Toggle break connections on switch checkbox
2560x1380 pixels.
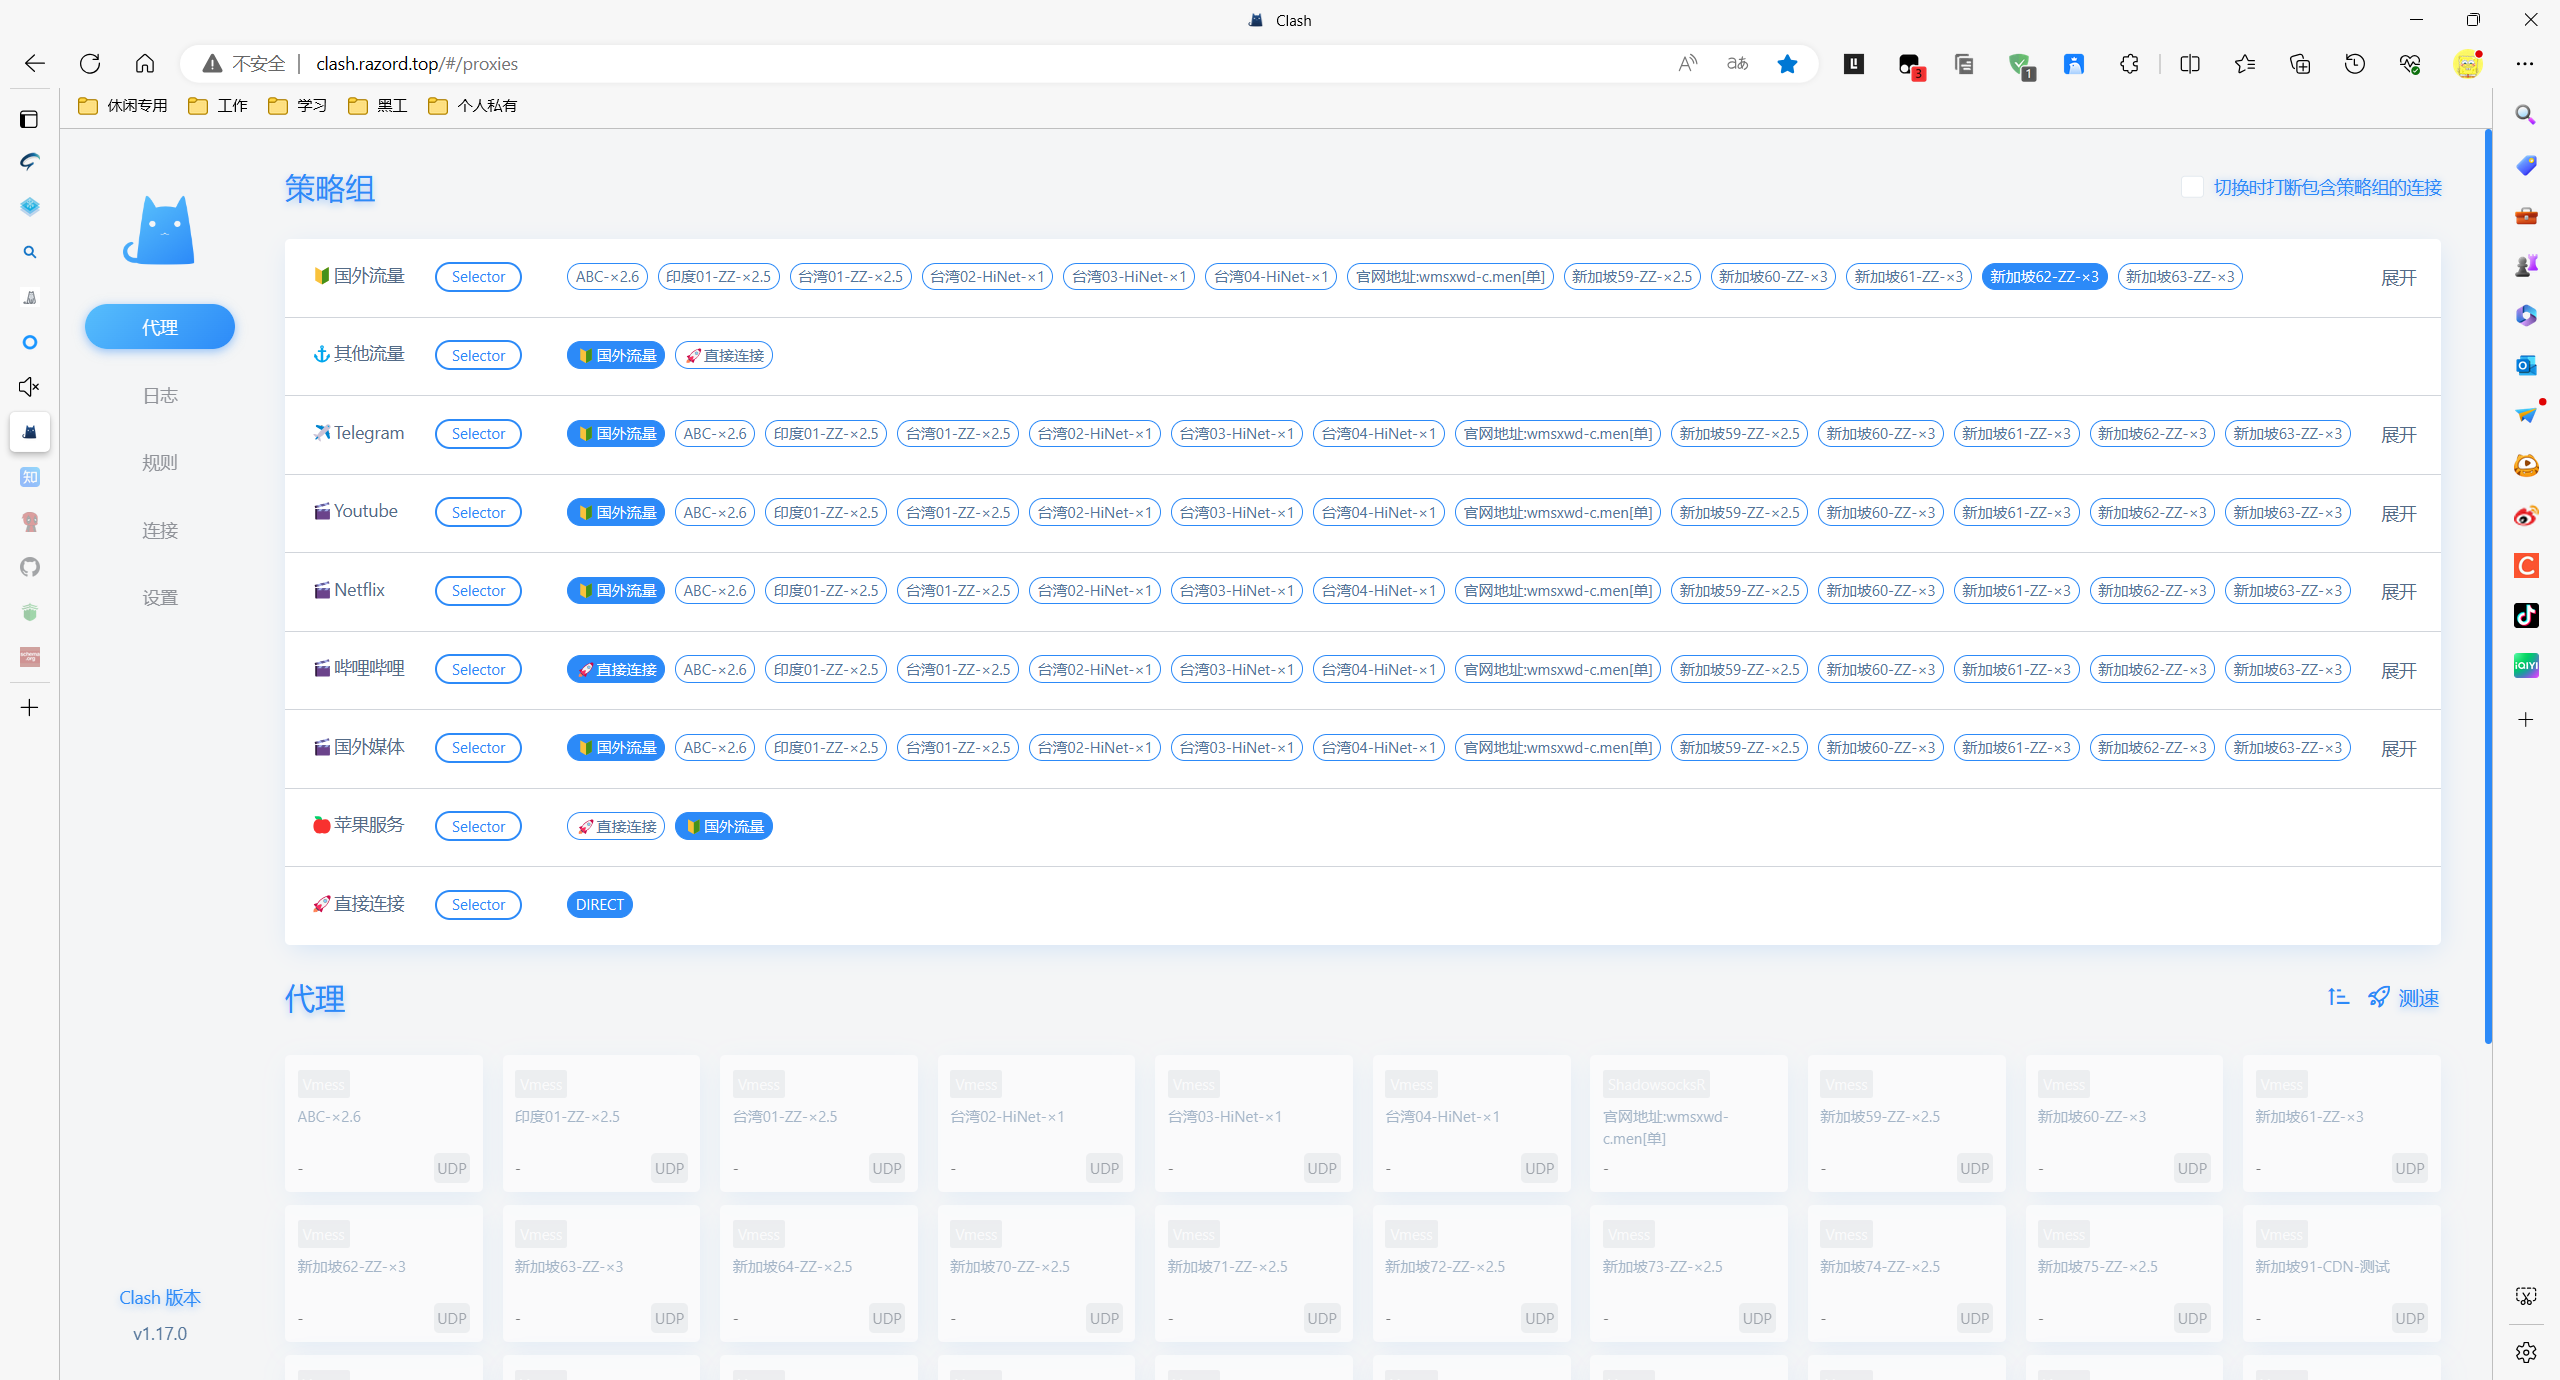[x=2192, y=187]
